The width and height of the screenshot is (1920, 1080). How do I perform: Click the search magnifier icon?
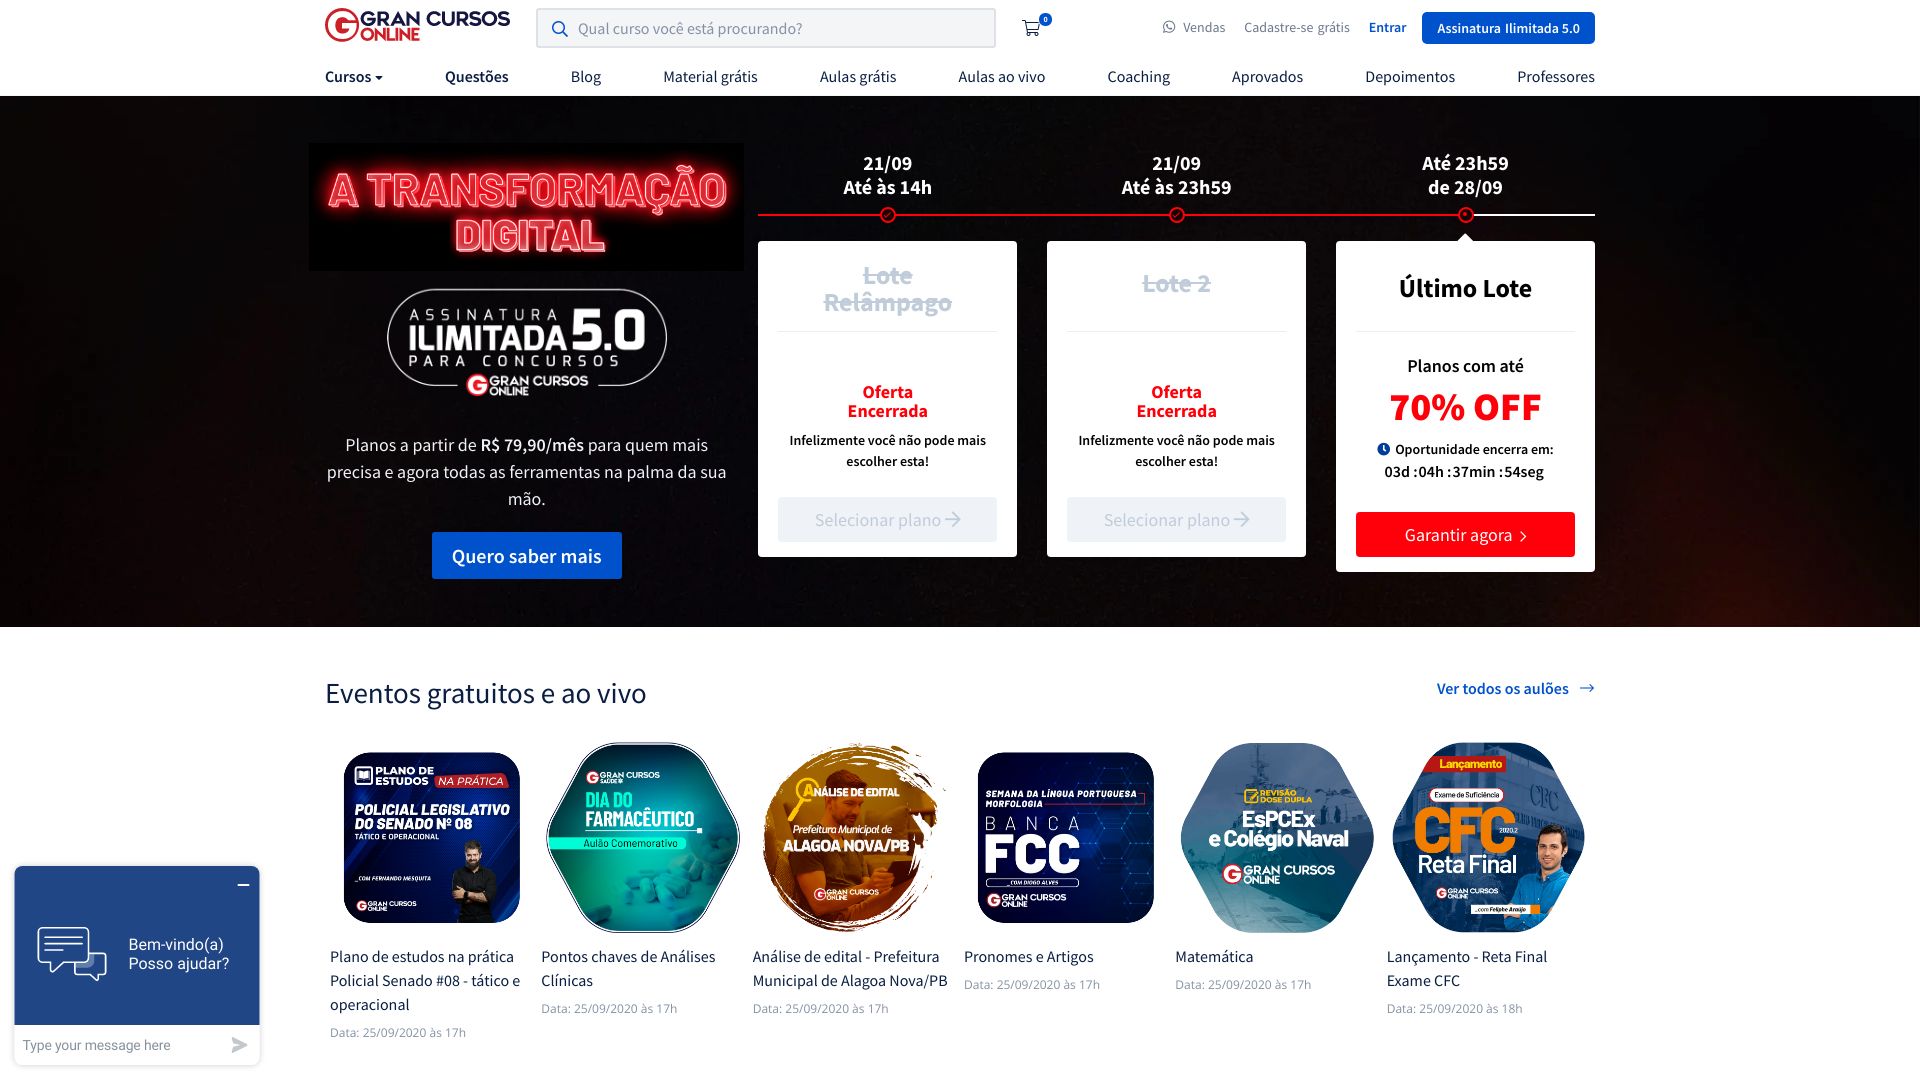coord(560,29)
